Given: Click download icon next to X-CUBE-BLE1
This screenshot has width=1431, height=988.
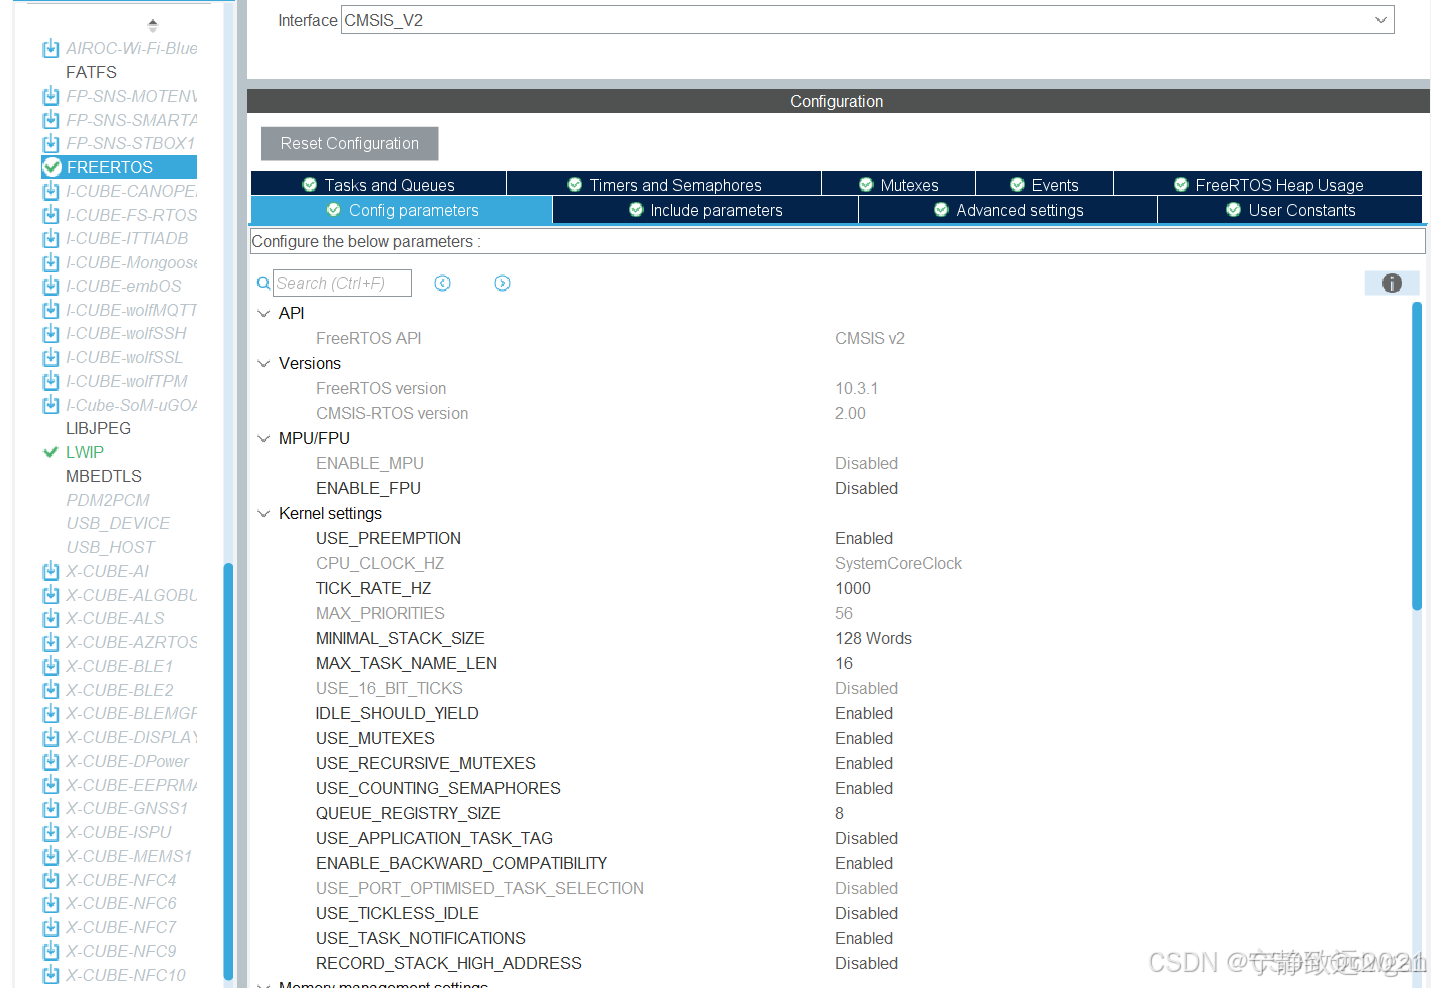Looking at the screenshot, I should pos(51,666).
